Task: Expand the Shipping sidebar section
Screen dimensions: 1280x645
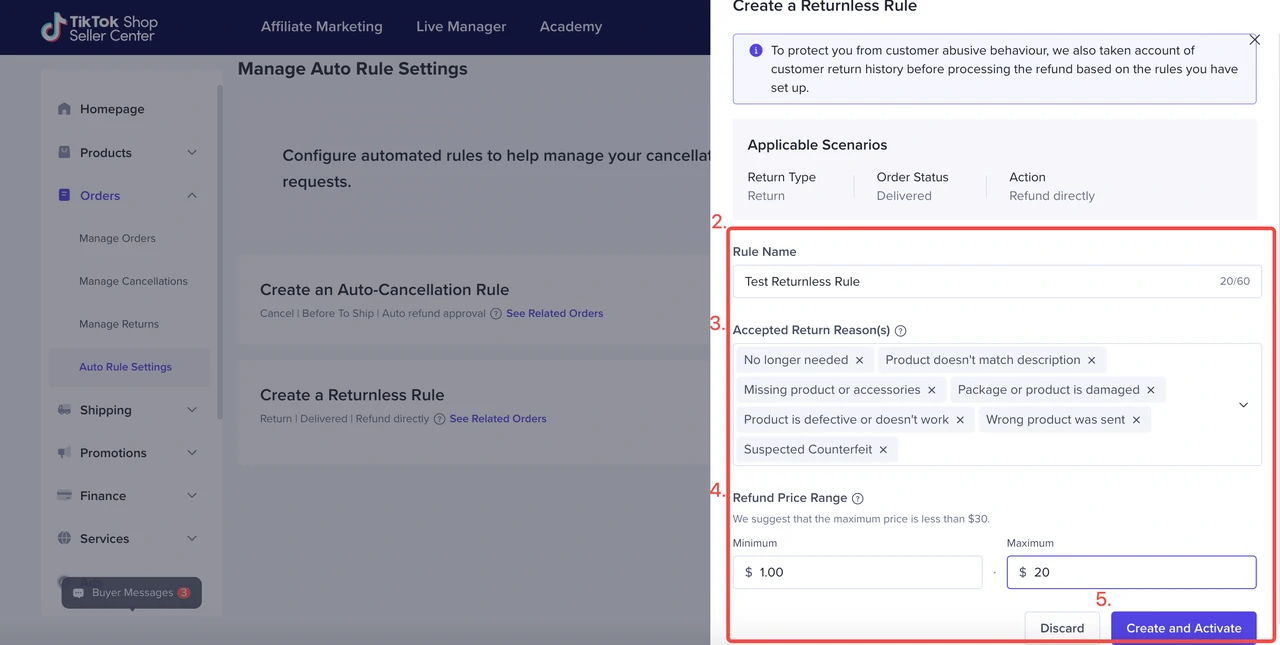Action: pos(192,410)
